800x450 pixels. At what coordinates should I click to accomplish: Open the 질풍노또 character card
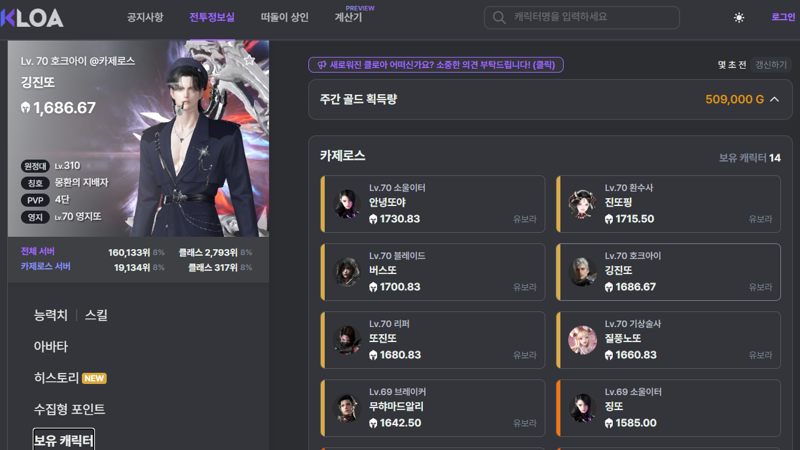coord(668,340)
